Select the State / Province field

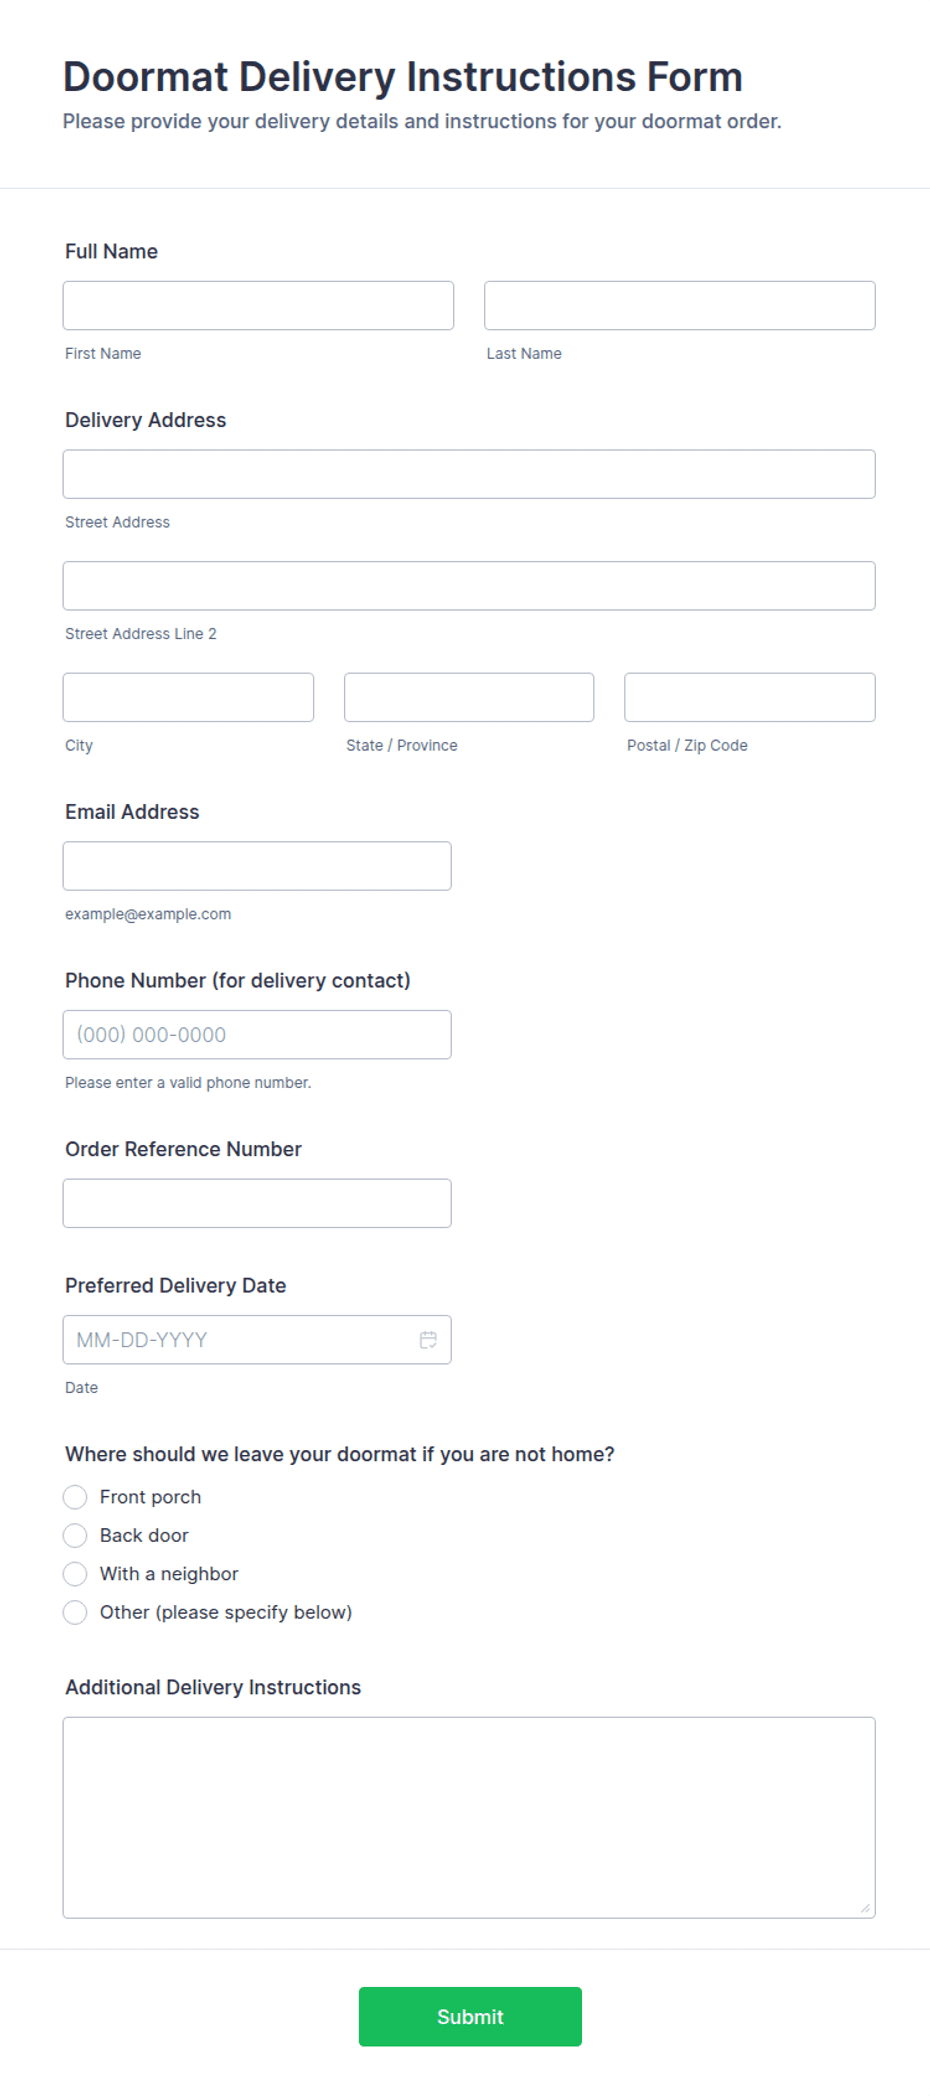(x=469, y=697)
